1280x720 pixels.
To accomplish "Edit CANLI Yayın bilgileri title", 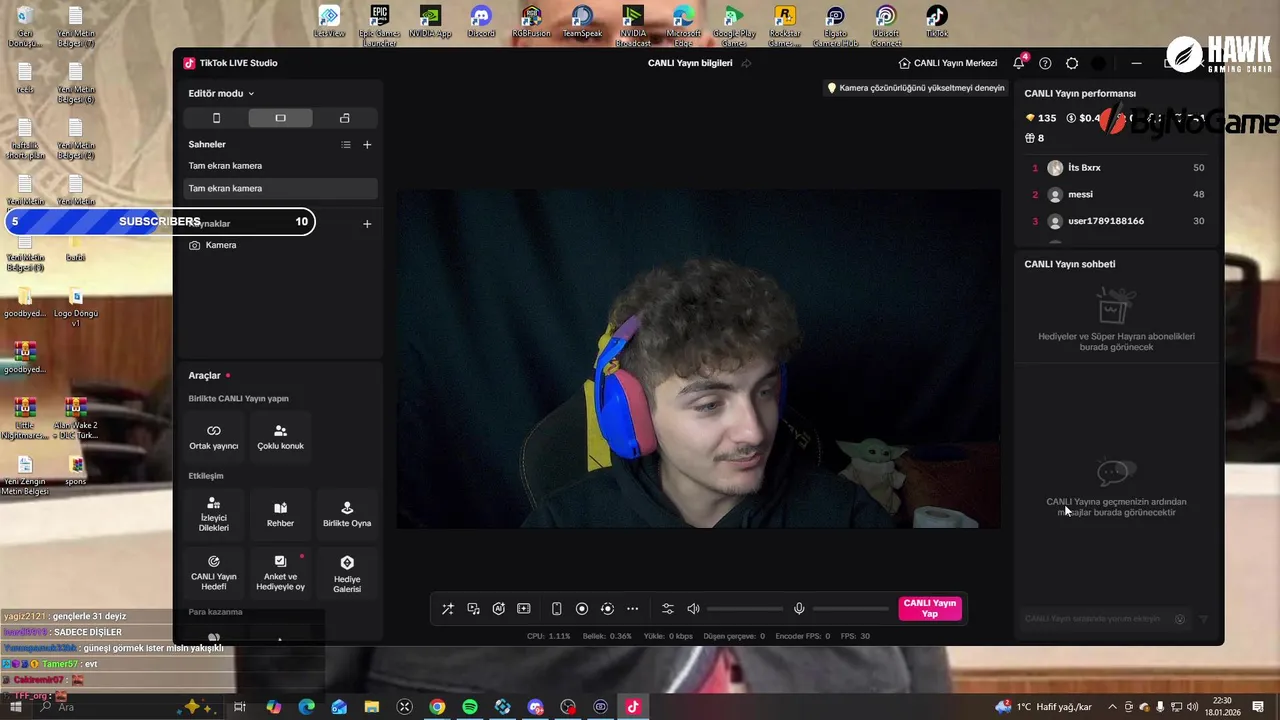I will pyautogui.click(x=690, y=63).
